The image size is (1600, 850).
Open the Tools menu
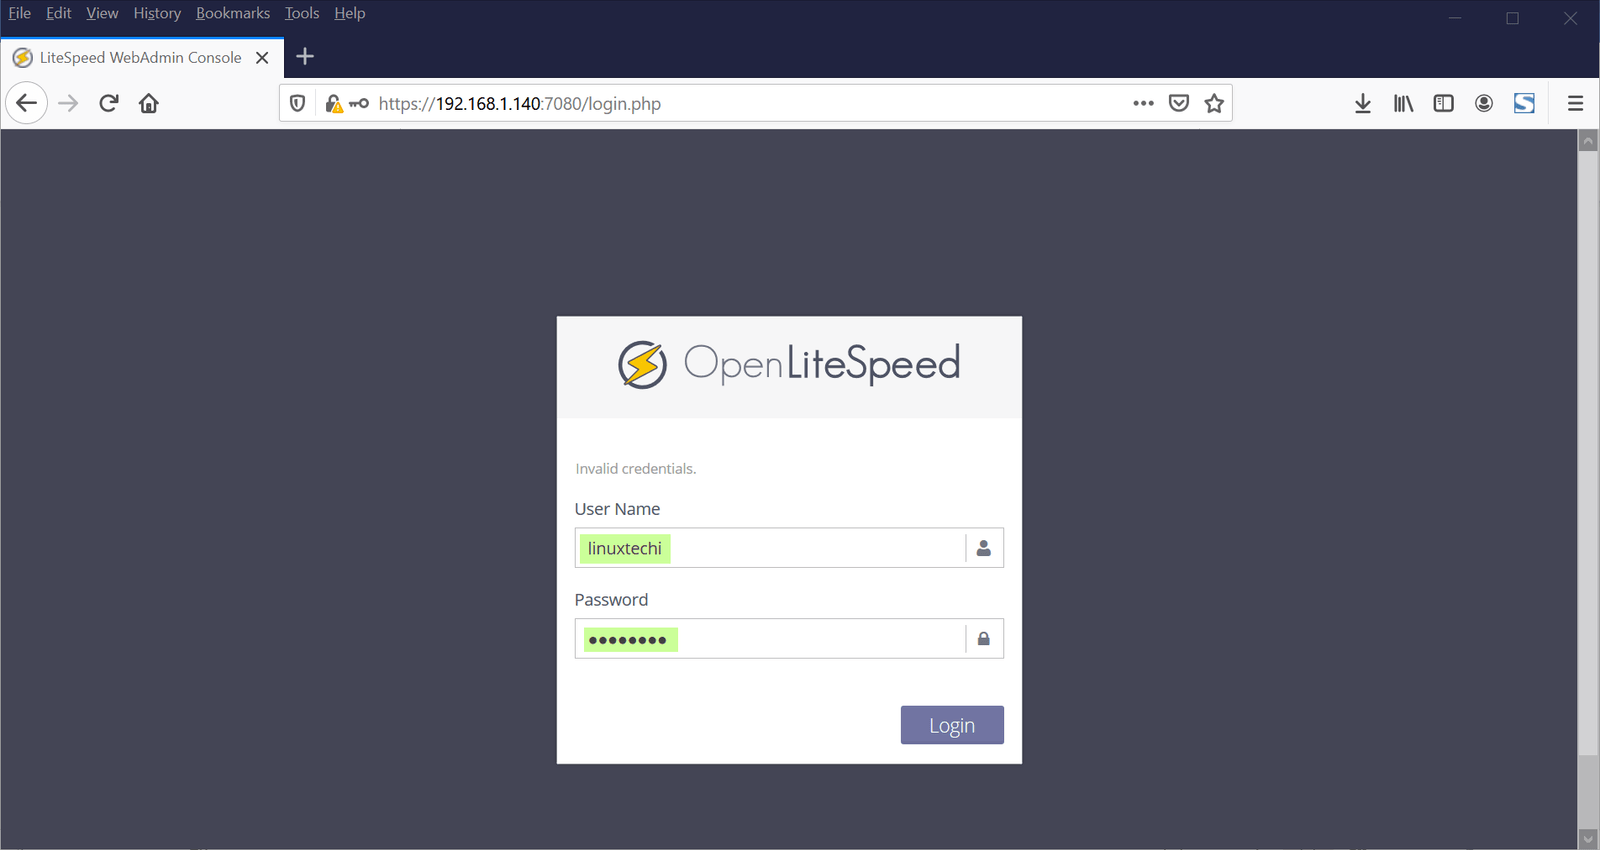[302, 13]
